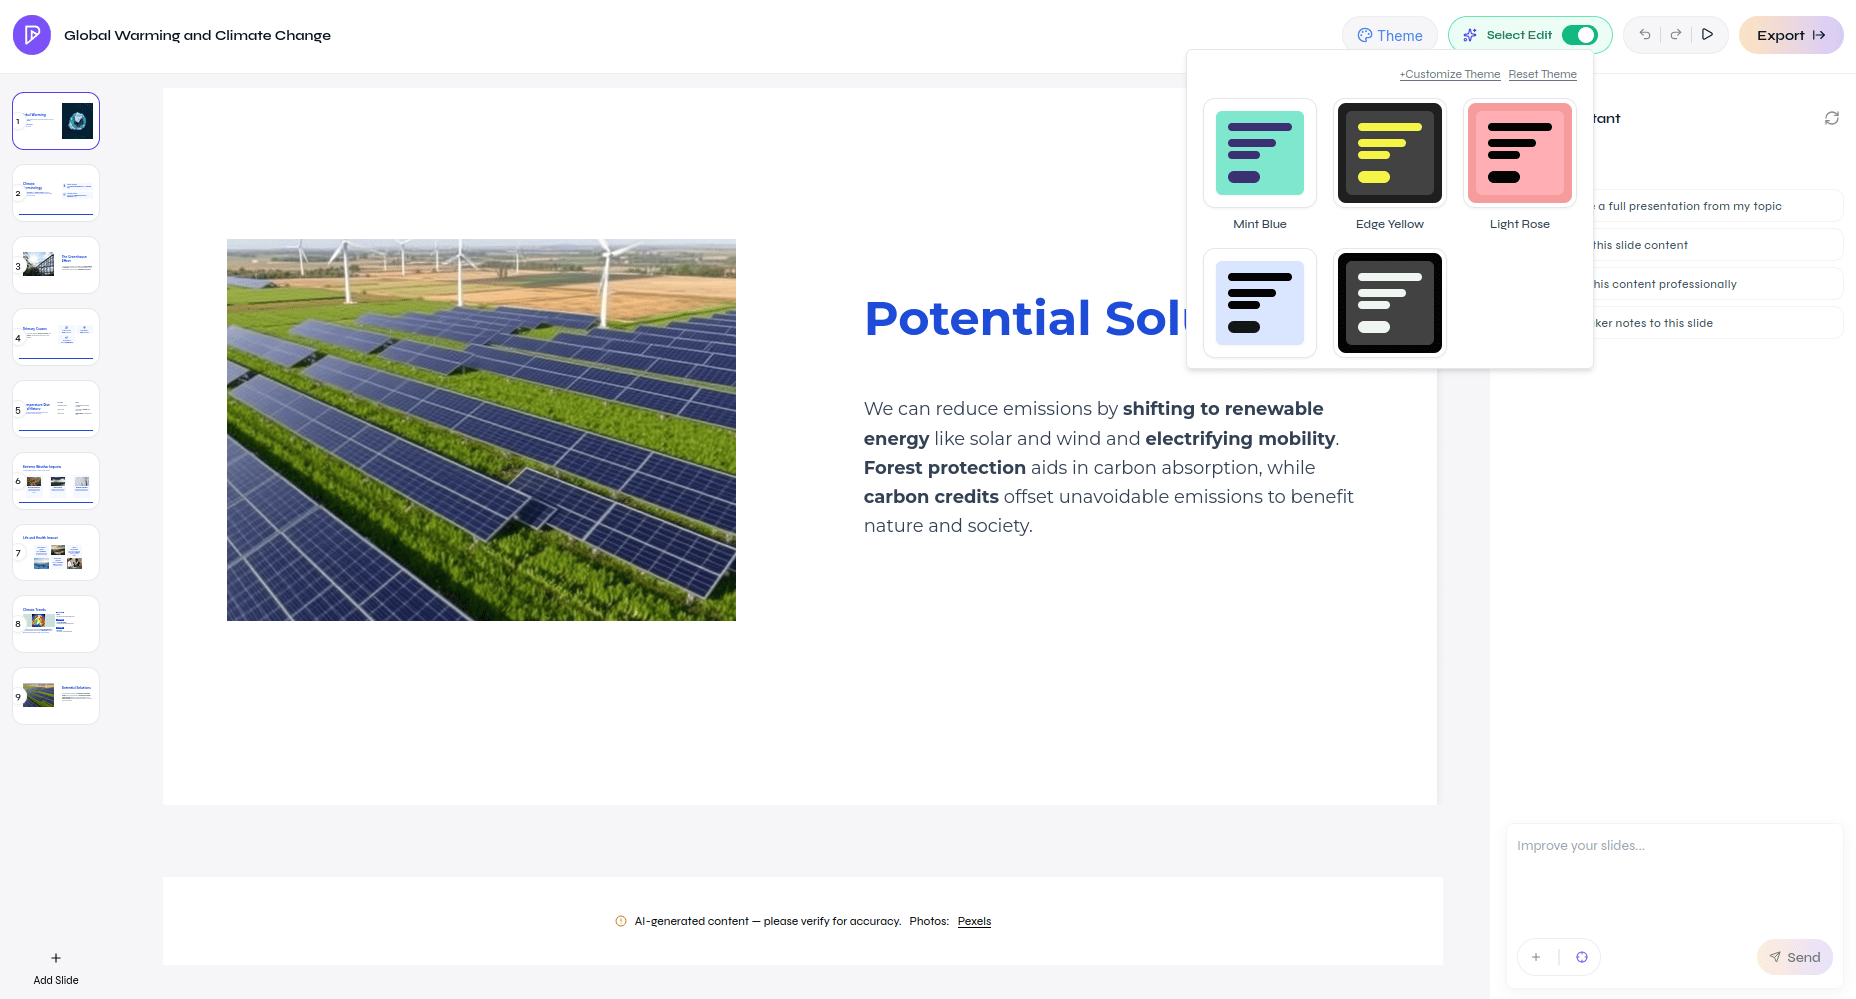
Task: Choose the Edge Yellow theme swatch
Action: click(1390, 153)
